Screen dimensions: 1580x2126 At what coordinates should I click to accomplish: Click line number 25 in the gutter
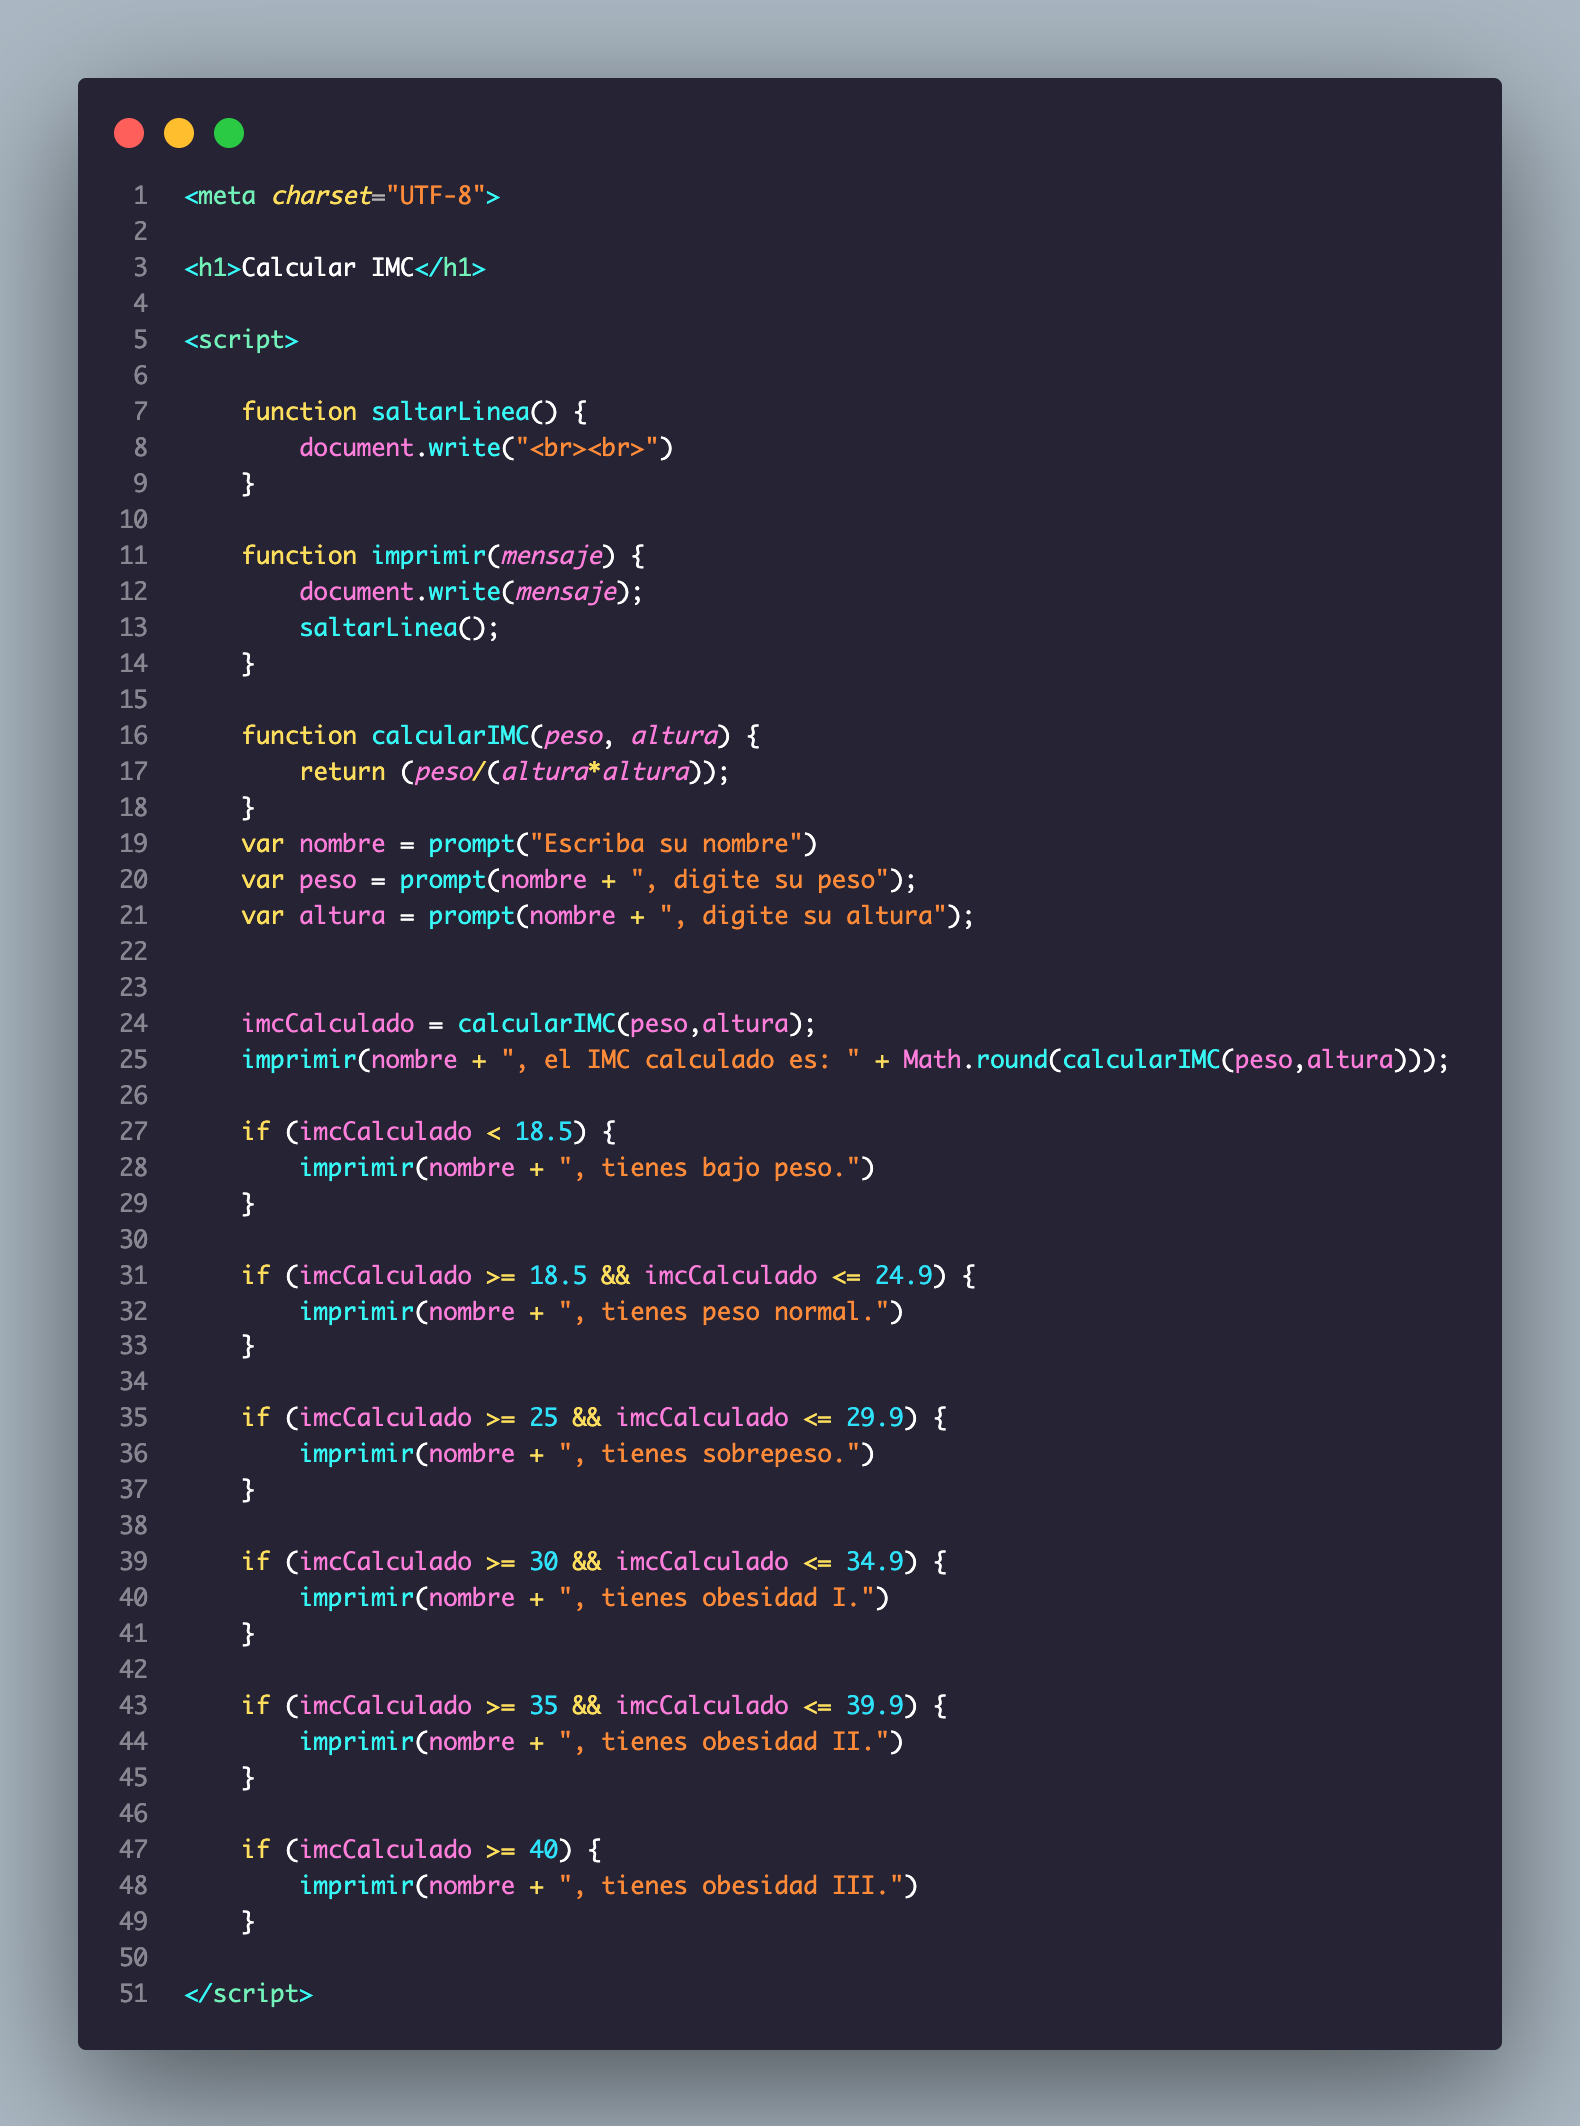(133, 1060)
